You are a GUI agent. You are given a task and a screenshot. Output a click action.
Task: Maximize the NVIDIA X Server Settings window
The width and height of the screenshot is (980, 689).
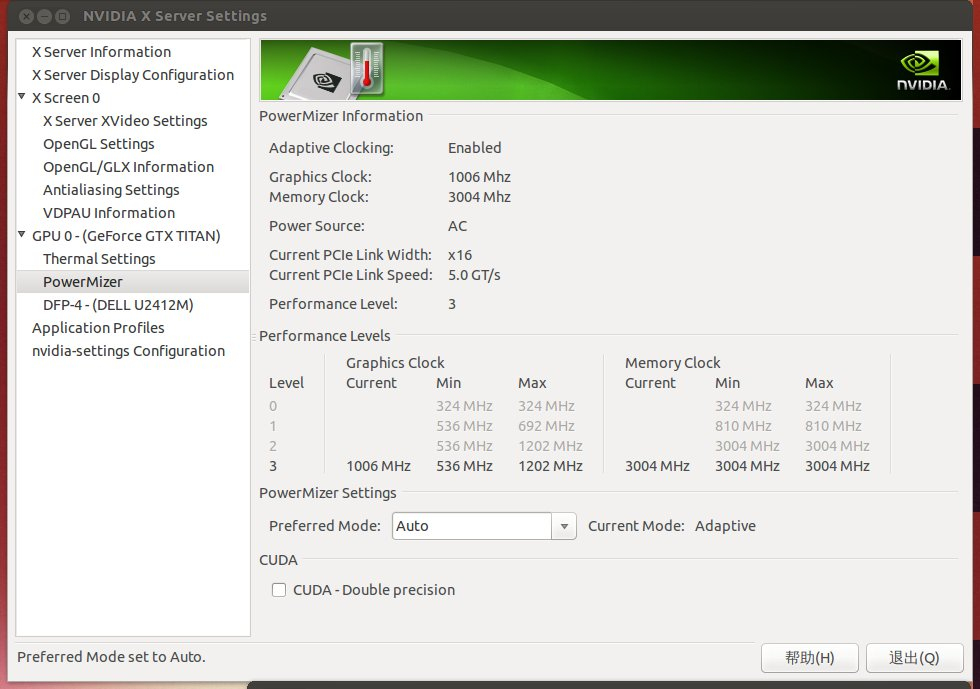click(62, 16)
